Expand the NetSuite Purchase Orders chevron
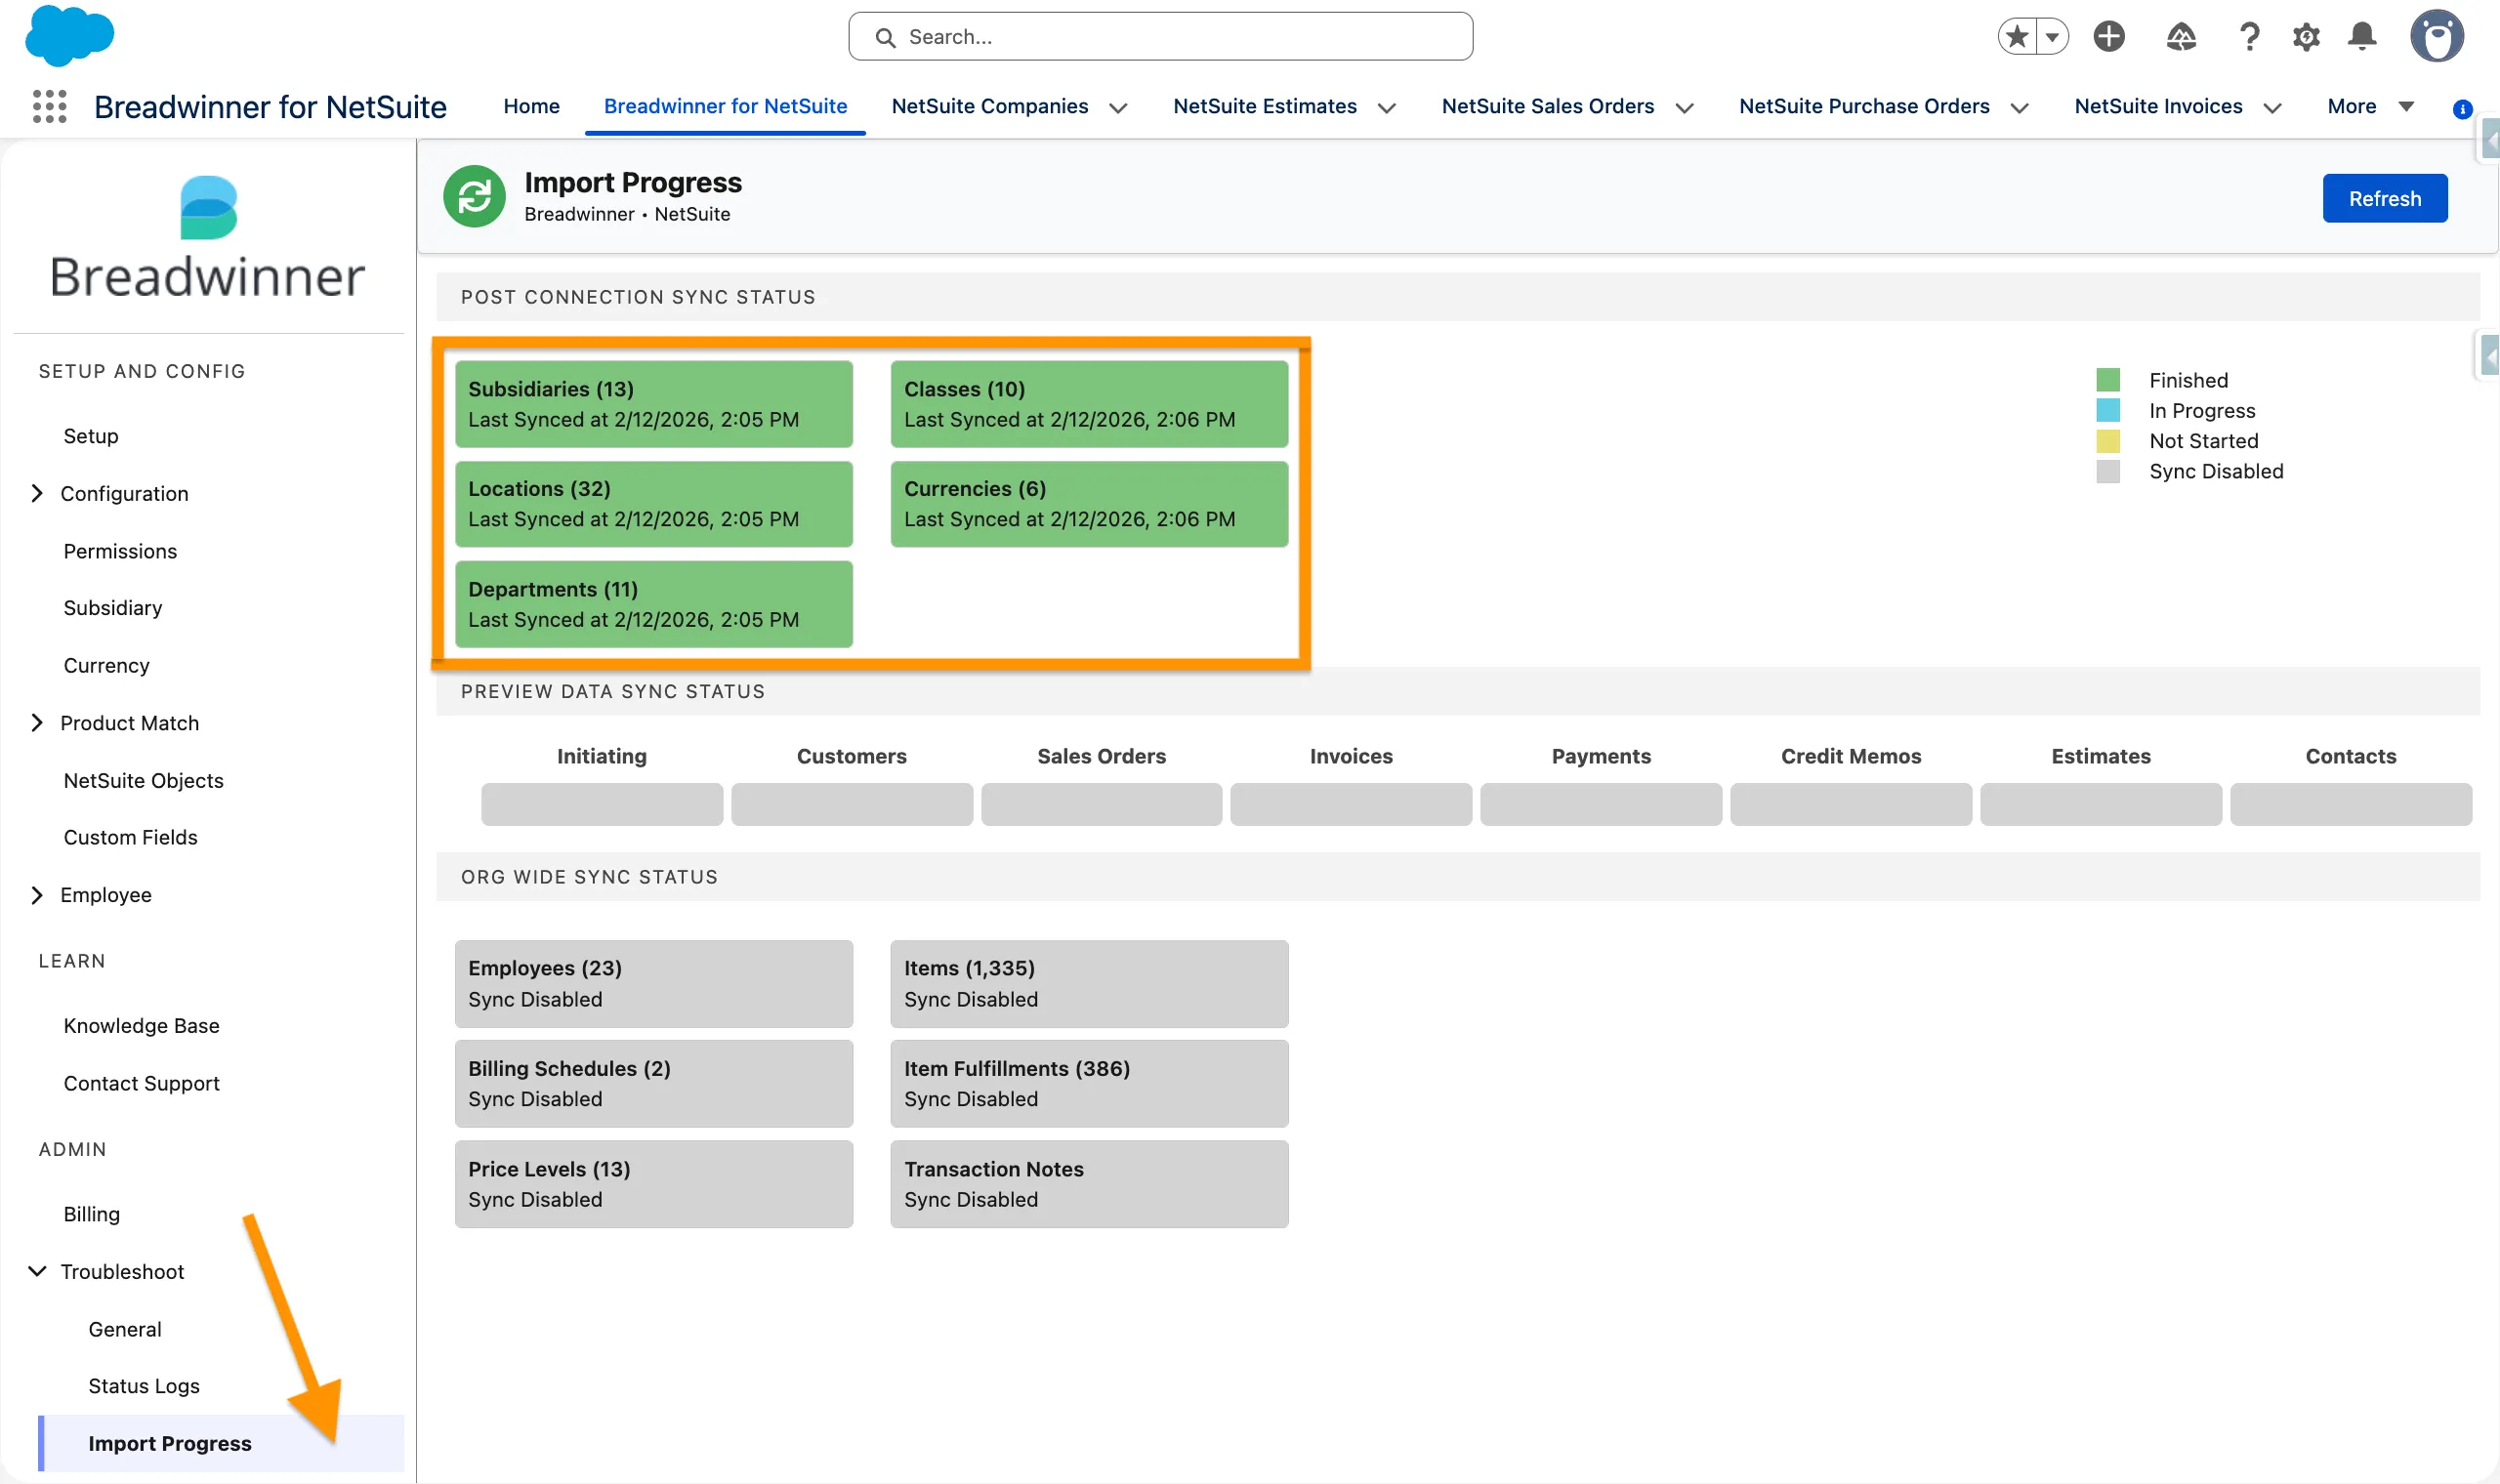 tap(2019, 108)
